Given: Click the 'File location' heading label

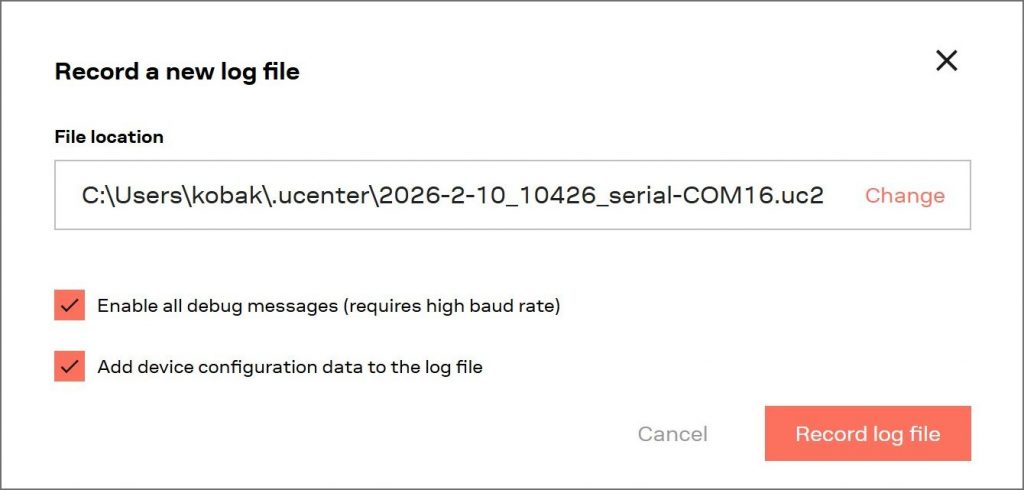Looking at the screenshot, I should (109, 137).
